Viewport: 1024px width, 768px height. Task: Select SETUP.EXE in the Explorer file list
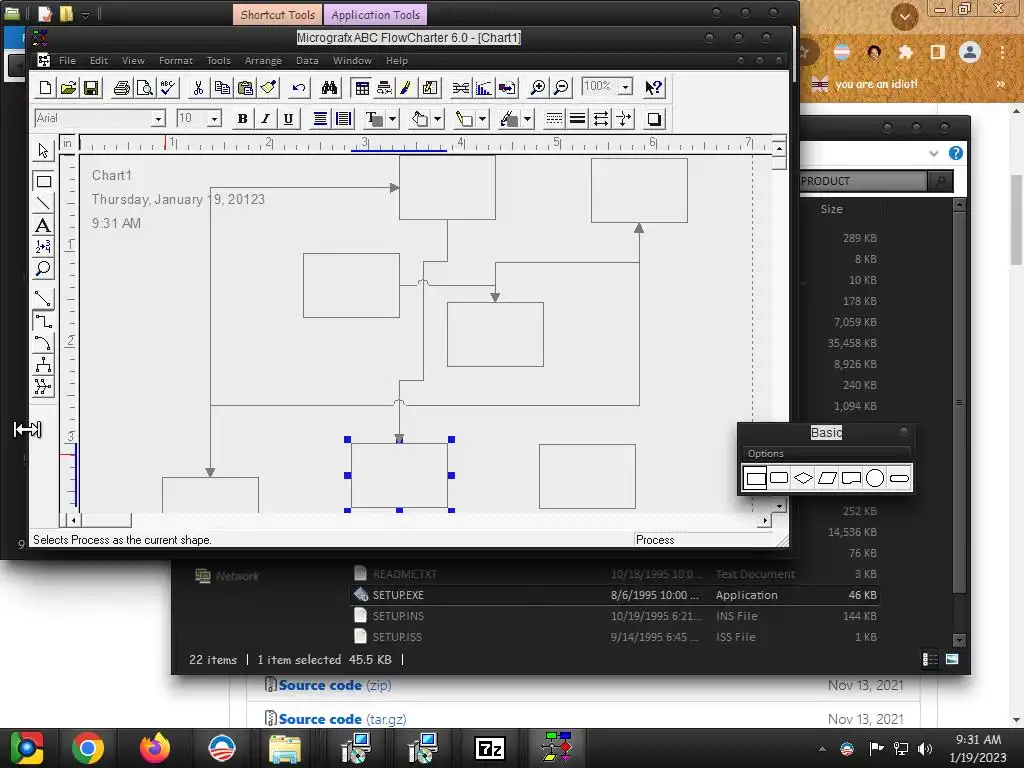(615, 595)
